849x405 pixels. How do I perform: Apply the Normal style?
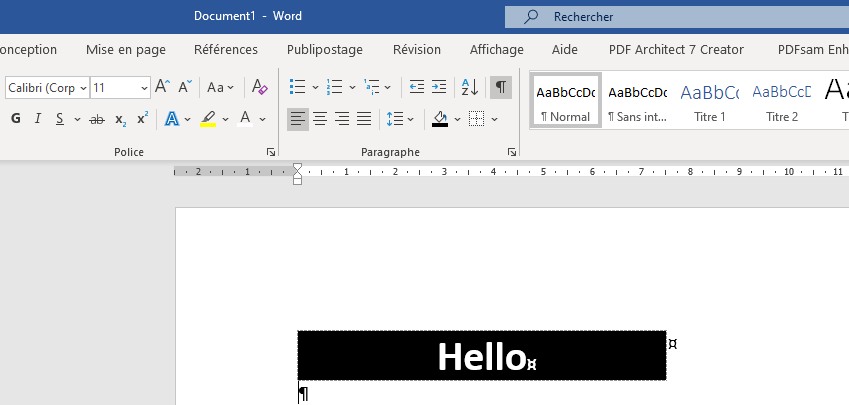pyautogui.click(x=566, y=101)
